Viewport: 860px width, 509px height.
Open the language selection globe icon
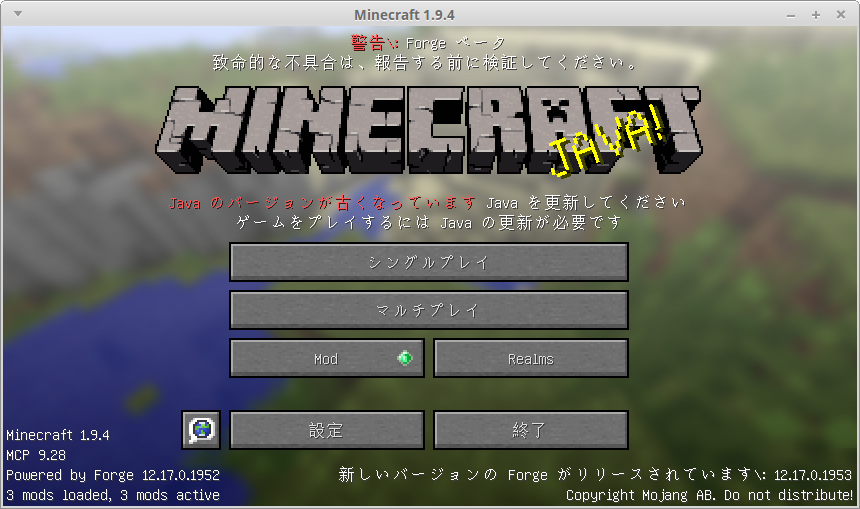pos(201,430)
